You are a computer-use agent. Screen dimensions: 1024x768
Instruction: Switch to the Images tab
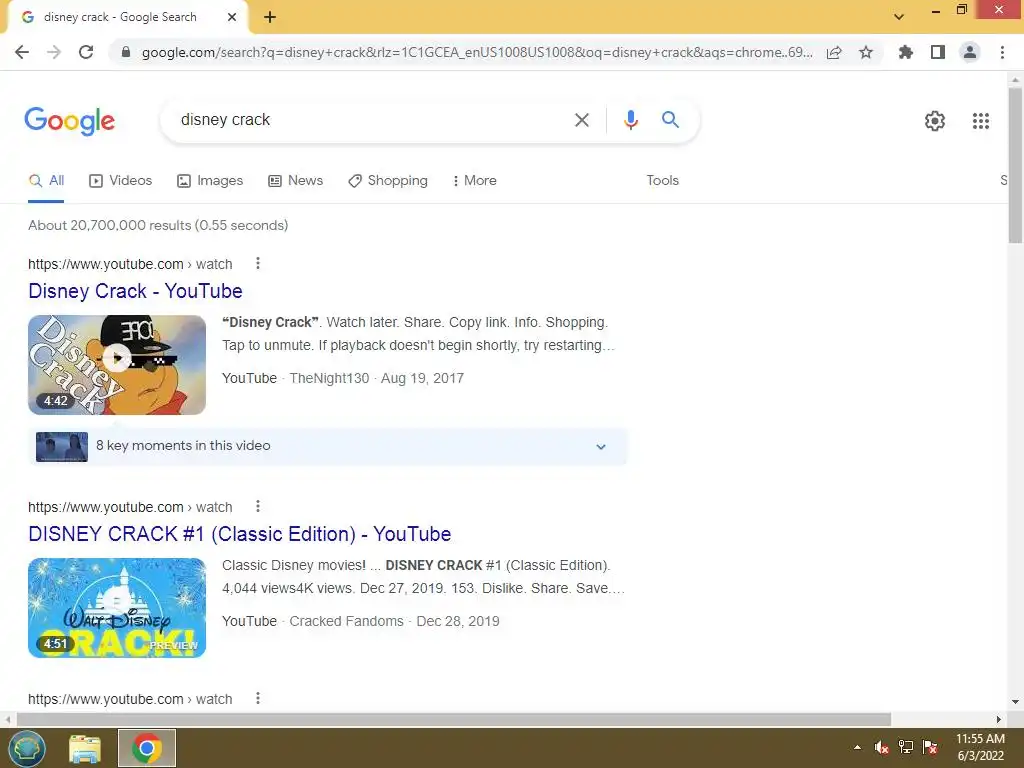click(210, 181)
